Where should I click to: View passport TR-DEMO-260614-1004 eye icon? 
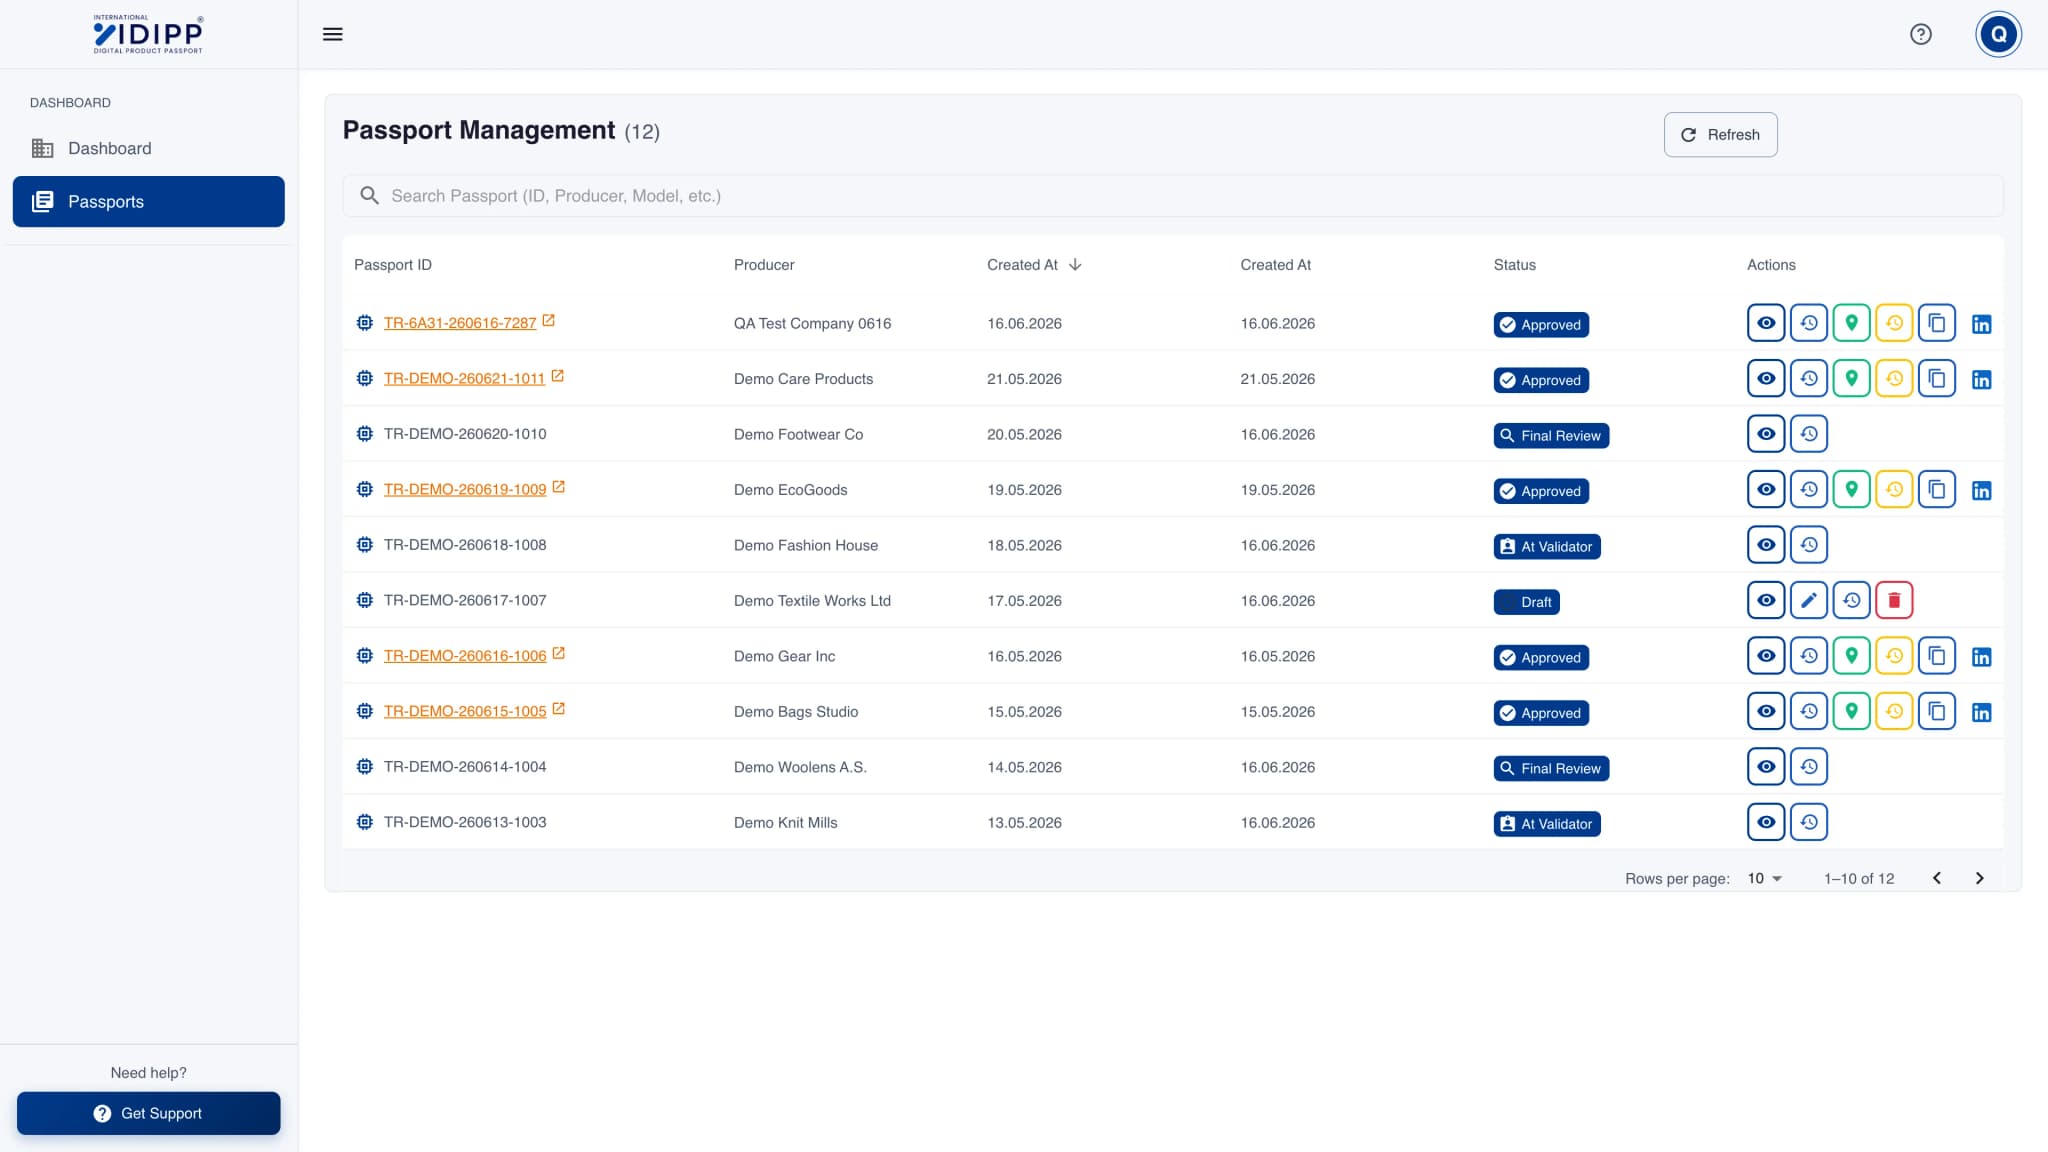coord(1766,767)
